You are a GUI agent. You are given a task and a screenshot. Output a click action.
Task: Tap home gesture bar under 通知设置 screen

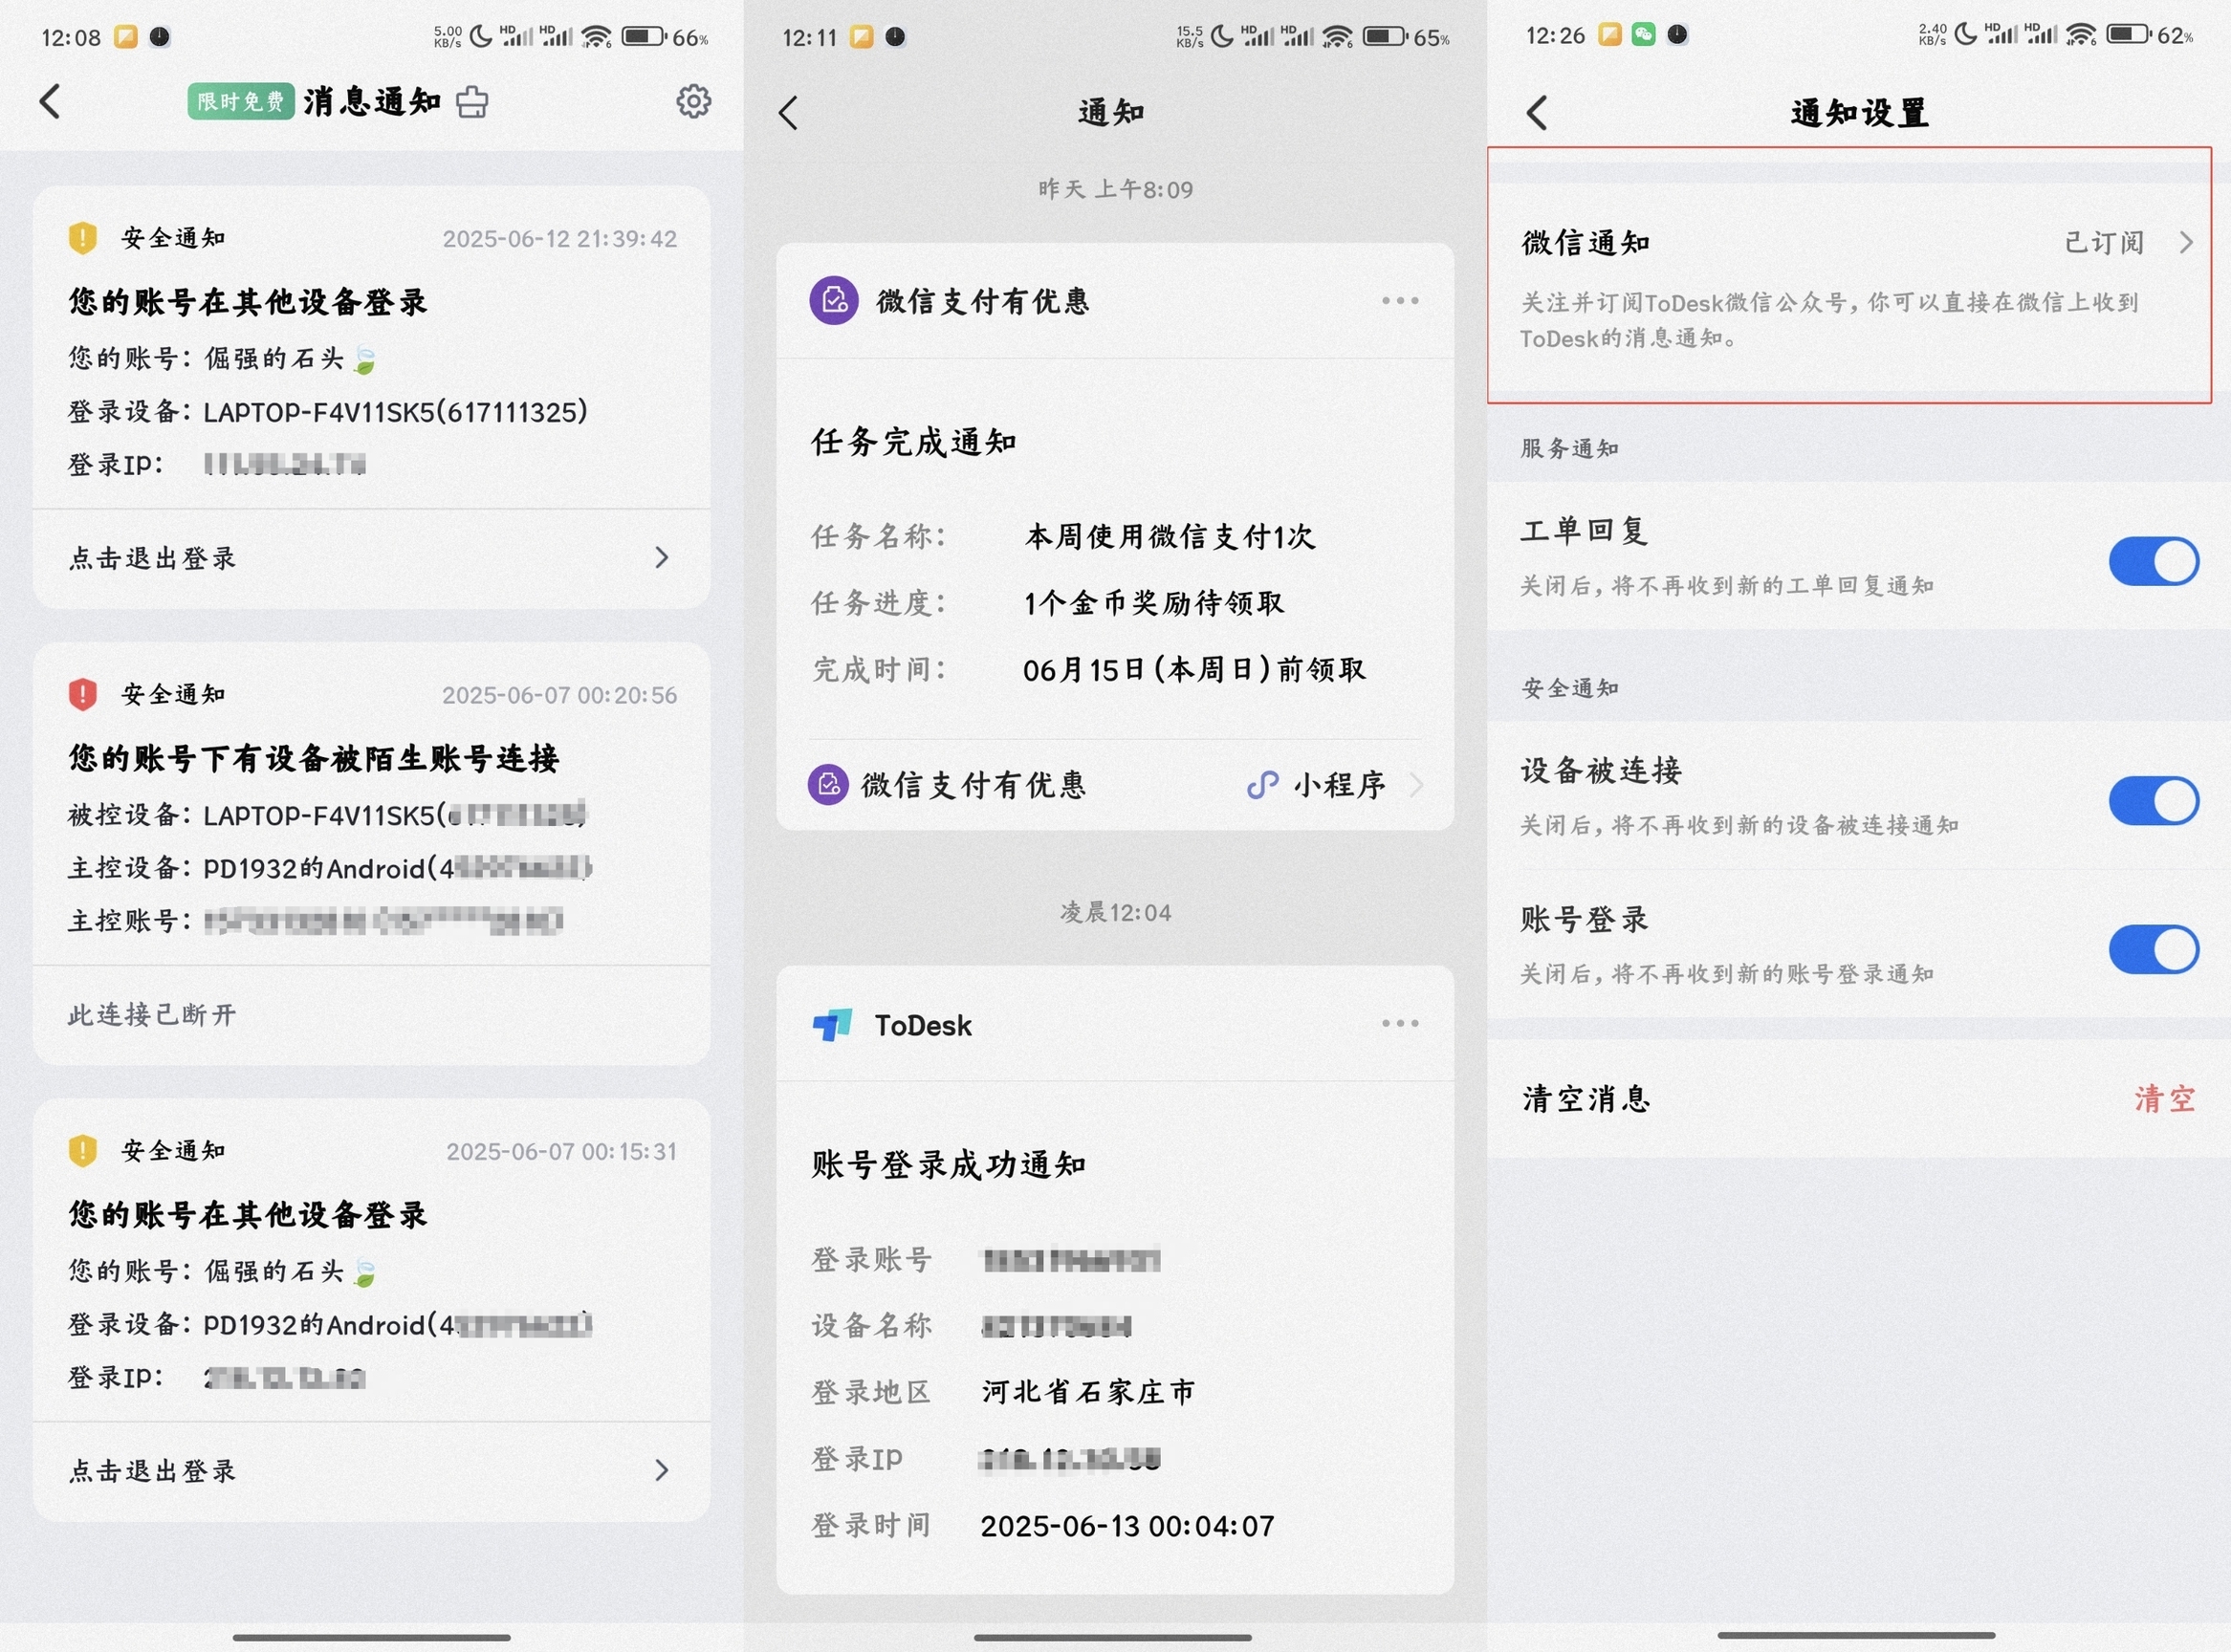tap(1856, 1635)
